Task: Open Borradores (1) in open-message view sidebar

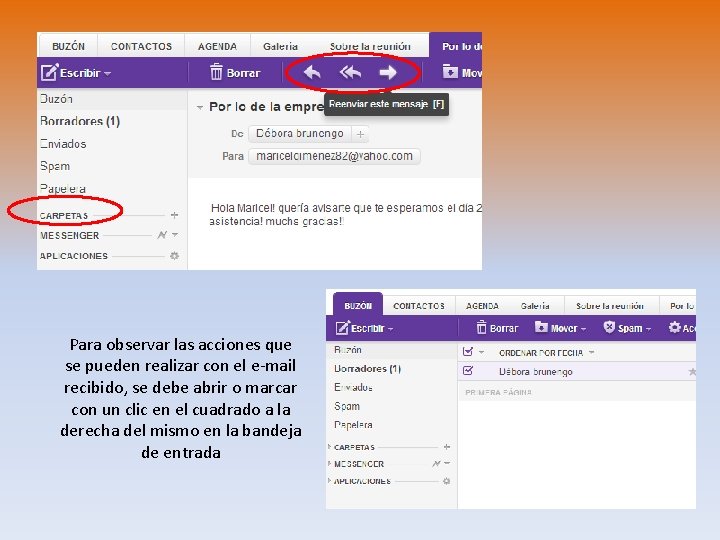Action: coord(80,121)
